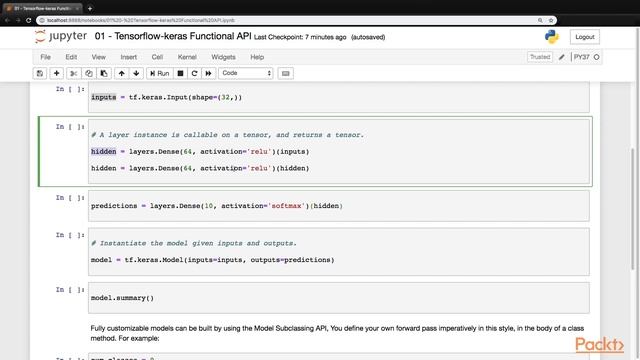Paste cells below icon
Image resolution: width=640 pixels, height=360 pixels.
[x=104, y=73]
